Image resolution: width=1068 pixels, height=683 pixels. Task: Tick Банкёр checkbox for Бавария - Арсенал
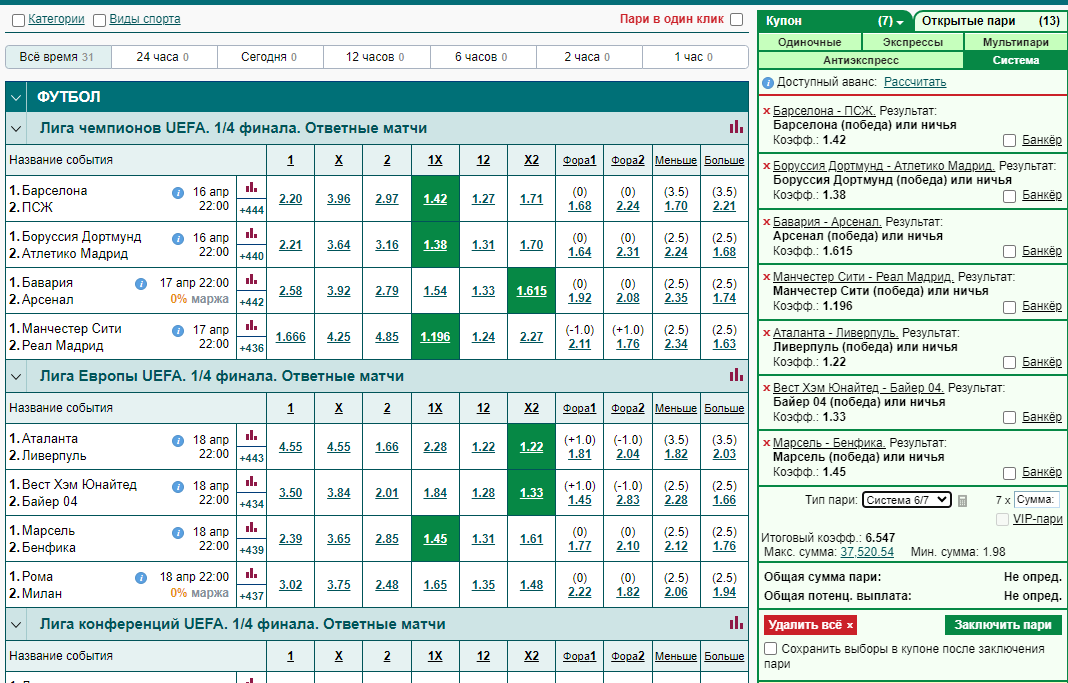pyautogui.click(x=1009, y=251)
